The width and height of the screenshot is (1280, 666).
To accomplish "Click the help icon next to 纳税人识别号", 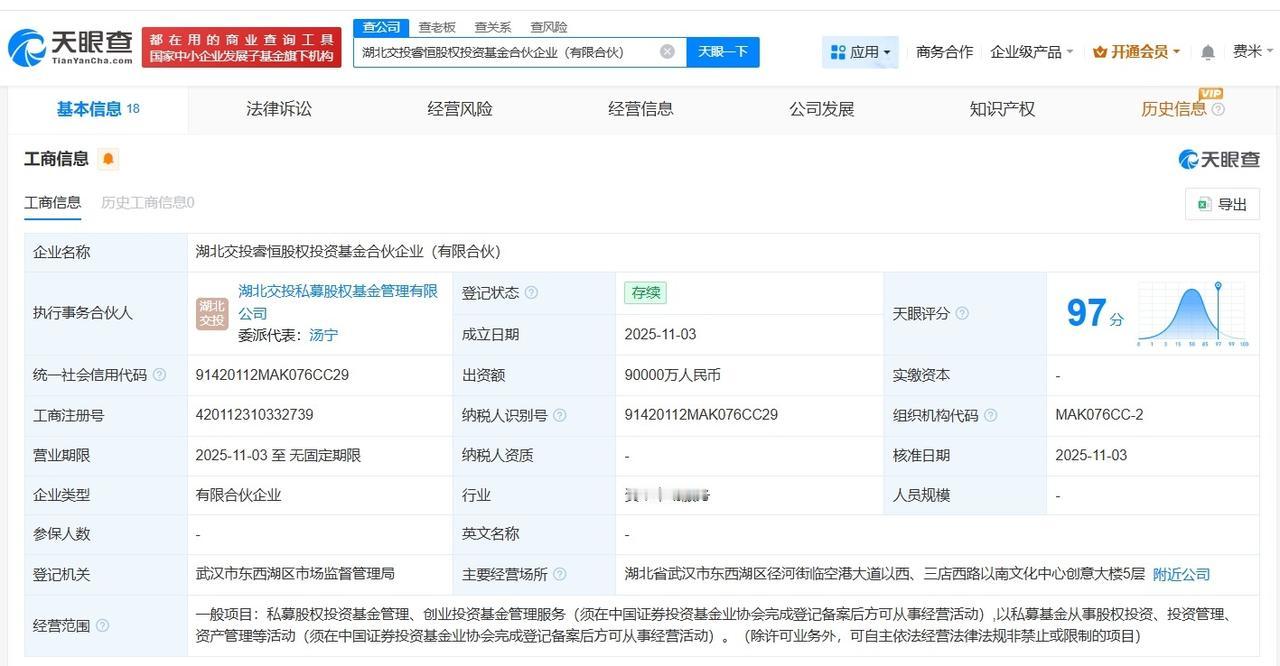I will (559, 415).
